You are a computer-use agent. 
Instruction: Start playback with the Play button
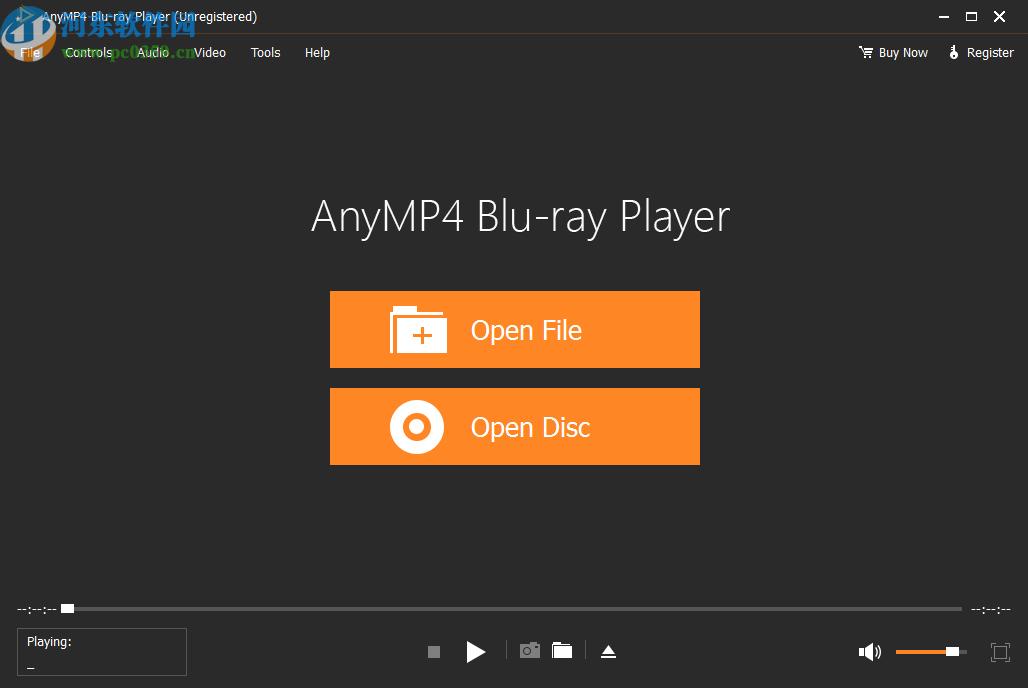pyautogui.click(x=476, y=651)
